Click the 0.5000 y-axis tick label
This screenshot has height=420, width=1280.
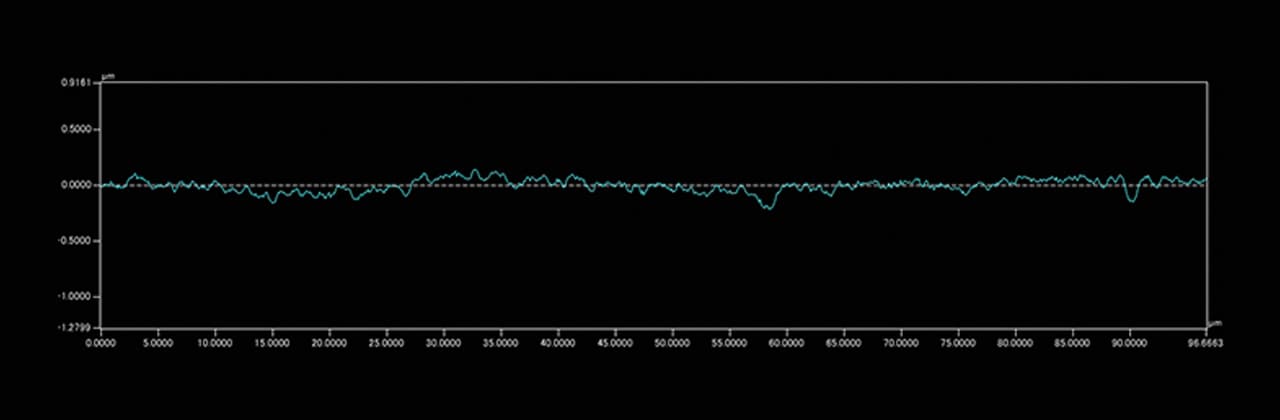point(78,129)
